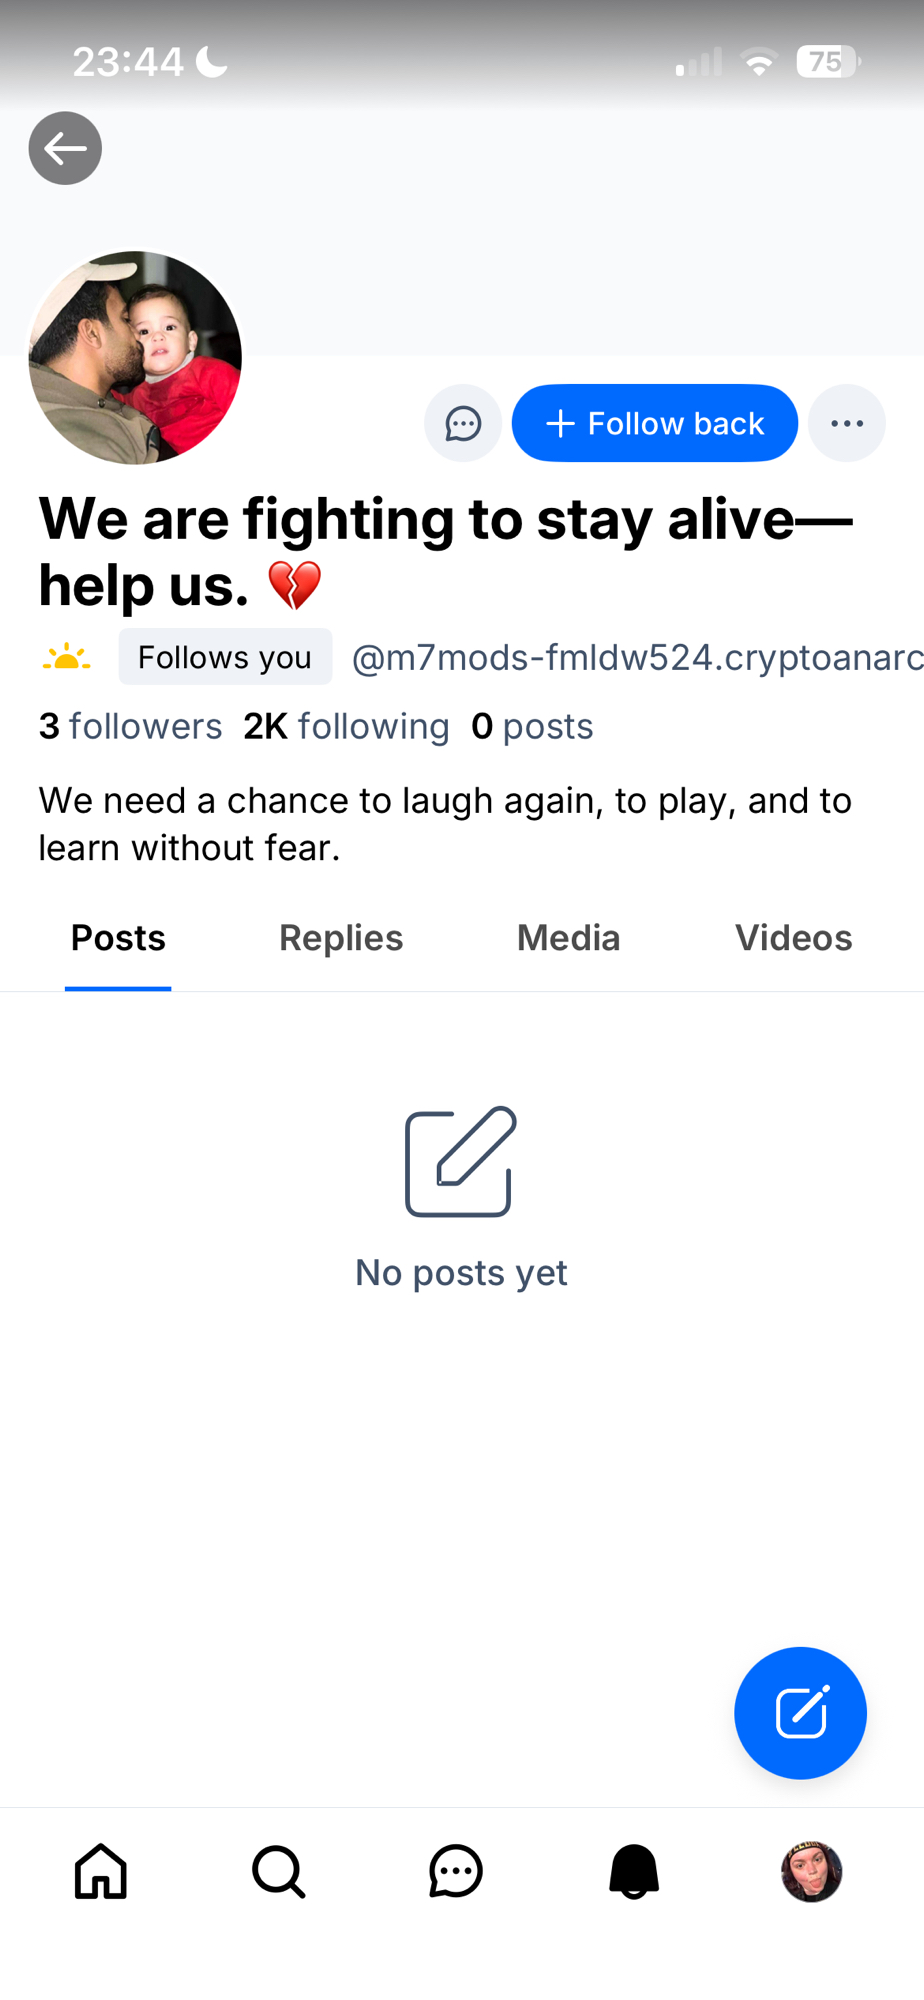Tap the @m7mods profile handle

coord(636,657)
